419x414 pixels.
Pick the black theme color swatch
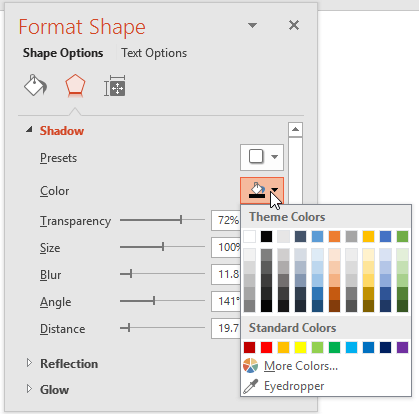click(266, 237)
